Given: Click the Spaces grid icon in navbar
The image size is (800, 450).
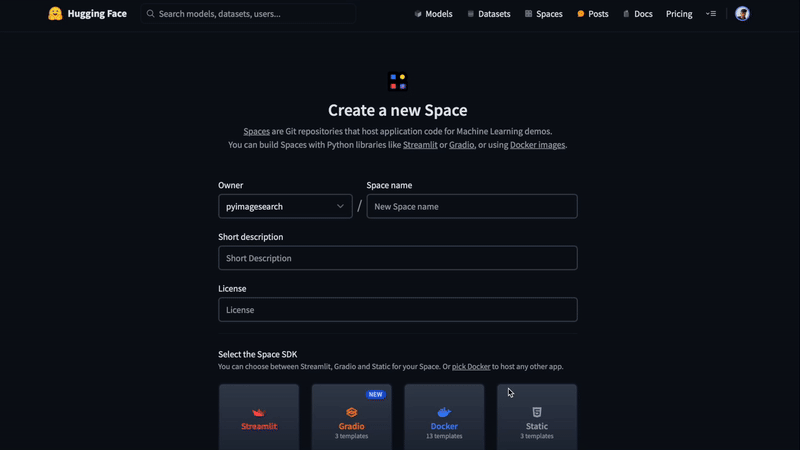Looking at the screenshot, I should [x=529, y=14].
